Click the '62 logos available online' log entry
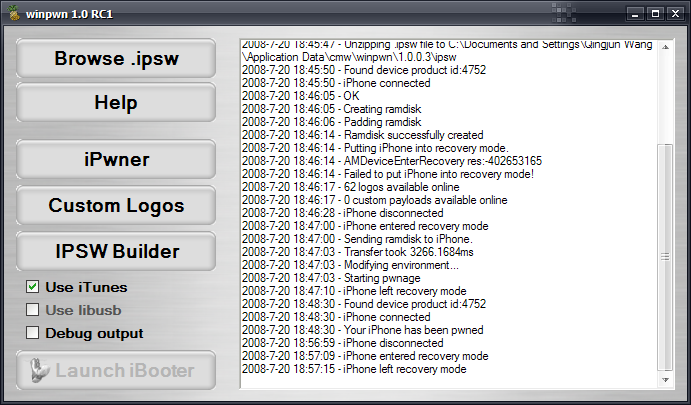 click(351, 187)
